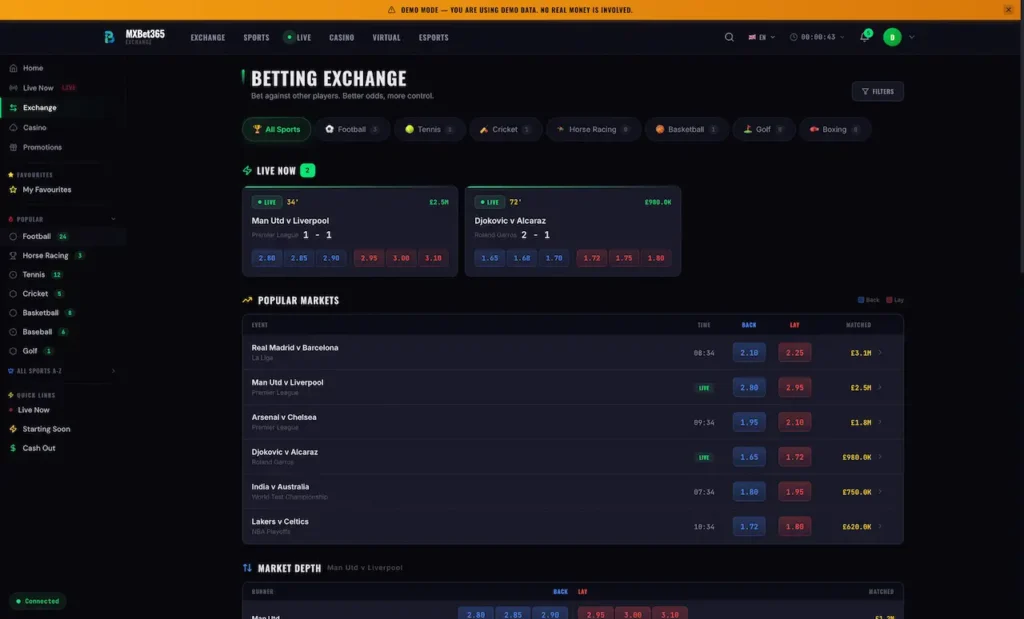Viewport: 1024px width, 619px height.
Task: Open the language EN dropdown
Action: pyautogui.click(x=761, y=37)
